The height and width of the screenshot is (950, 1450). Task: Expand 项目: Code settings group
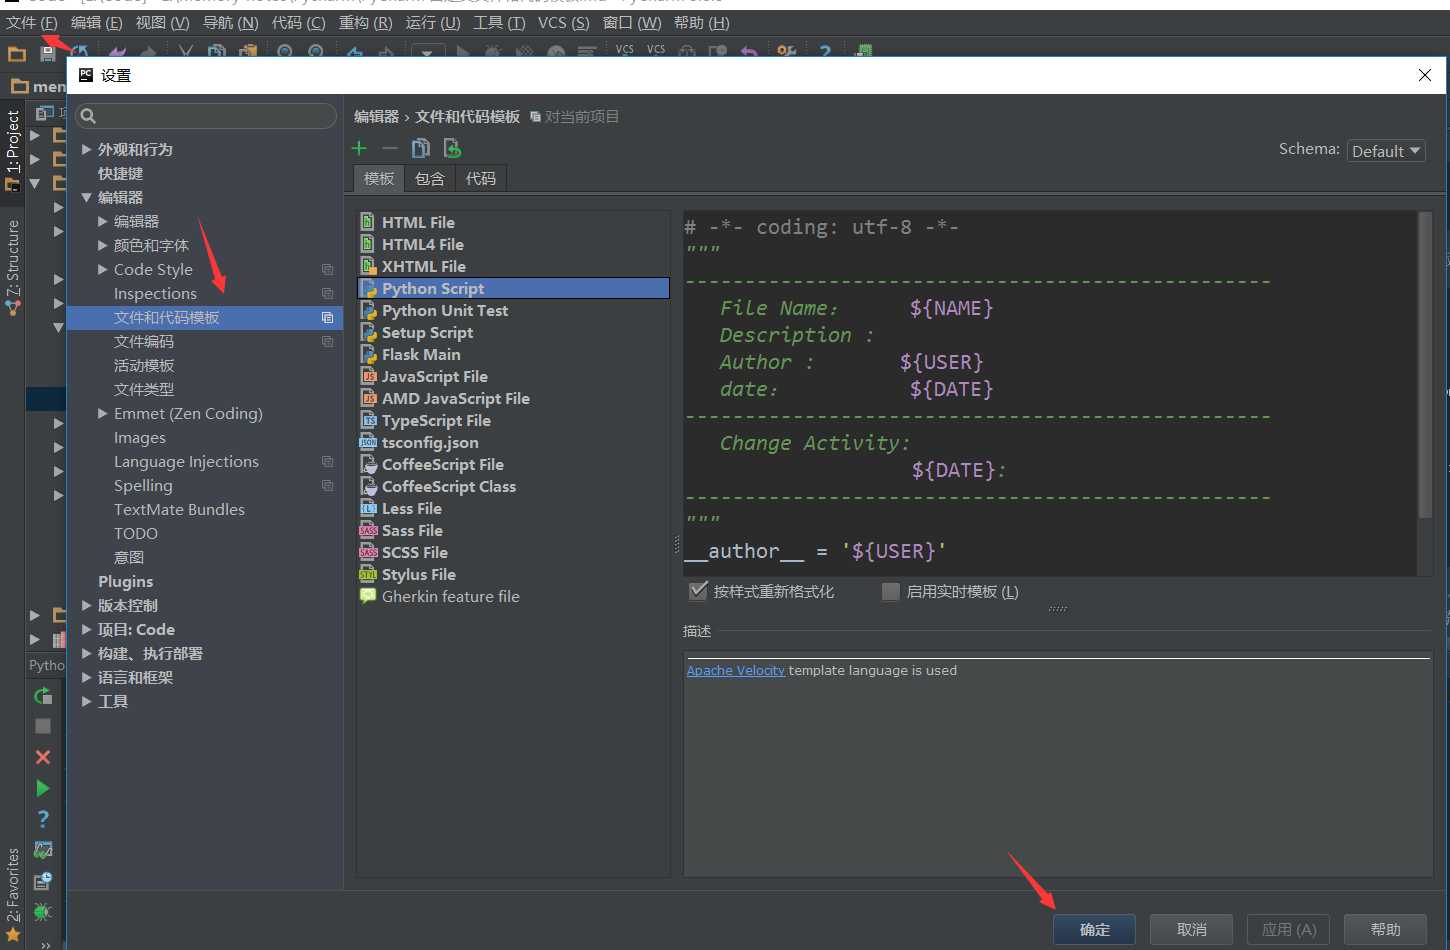pyautogui.click(x=87, y=629)
